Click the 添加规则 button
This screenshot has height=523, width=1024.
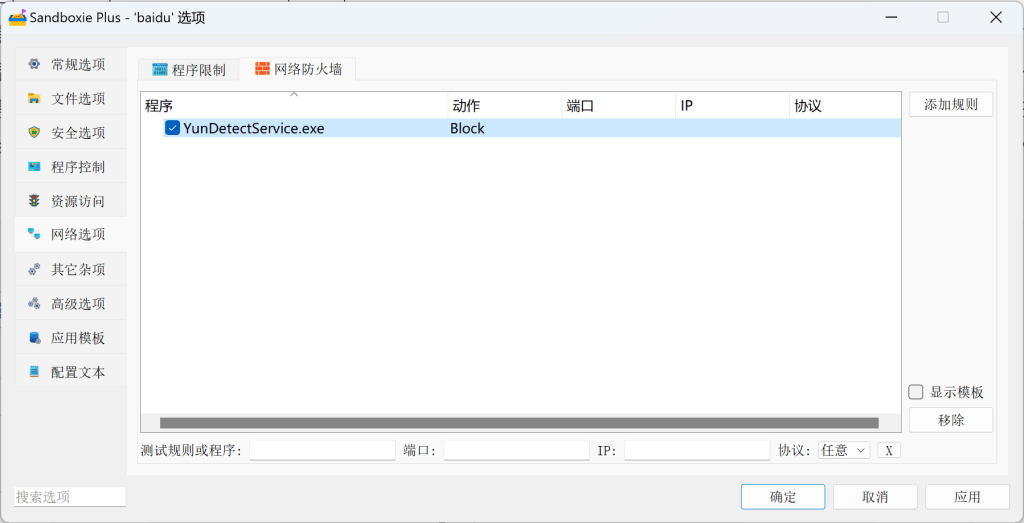[950, 105]
